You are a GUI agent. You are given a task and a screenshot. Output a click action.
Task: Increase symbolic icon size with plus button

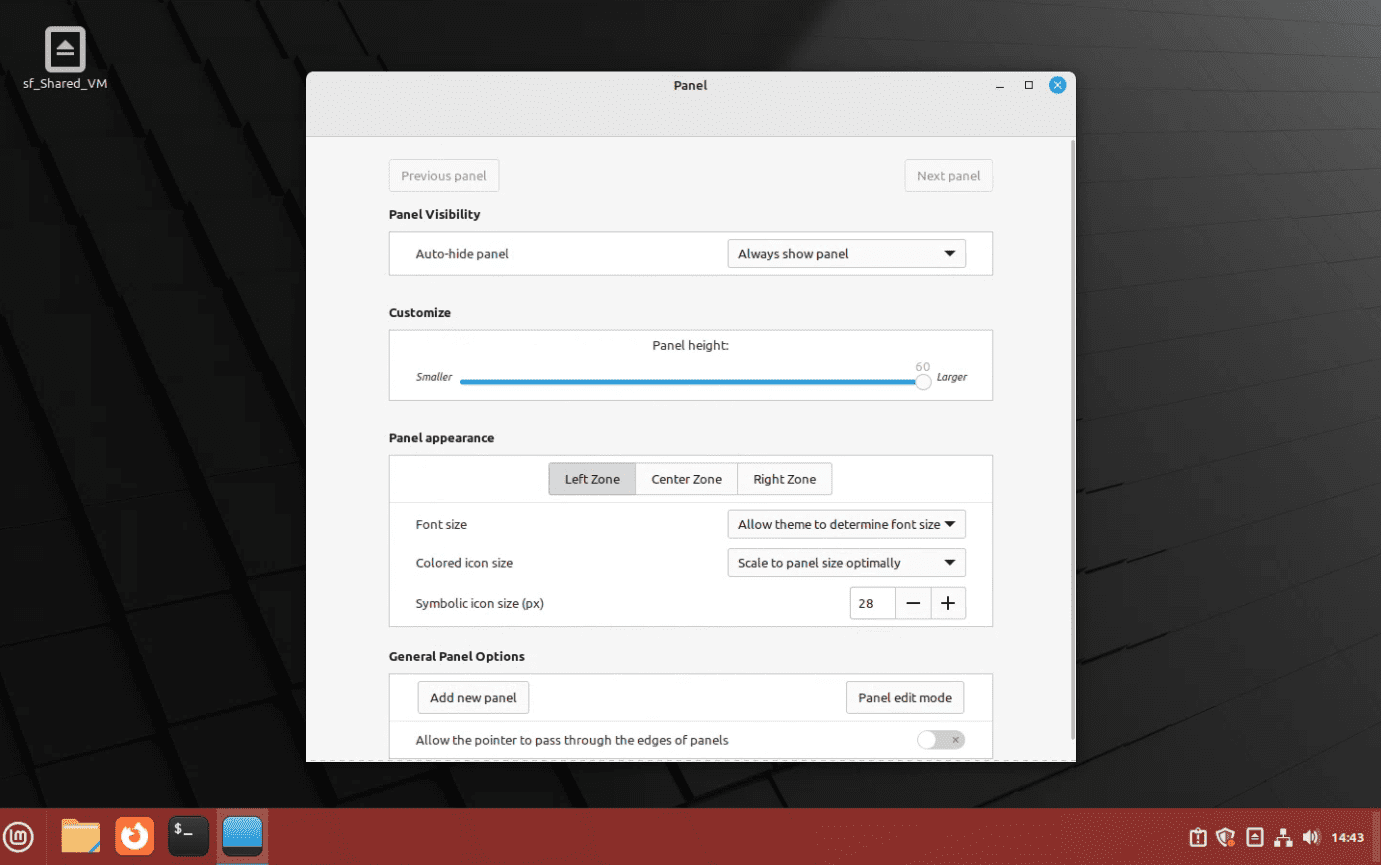click(948, 603)
